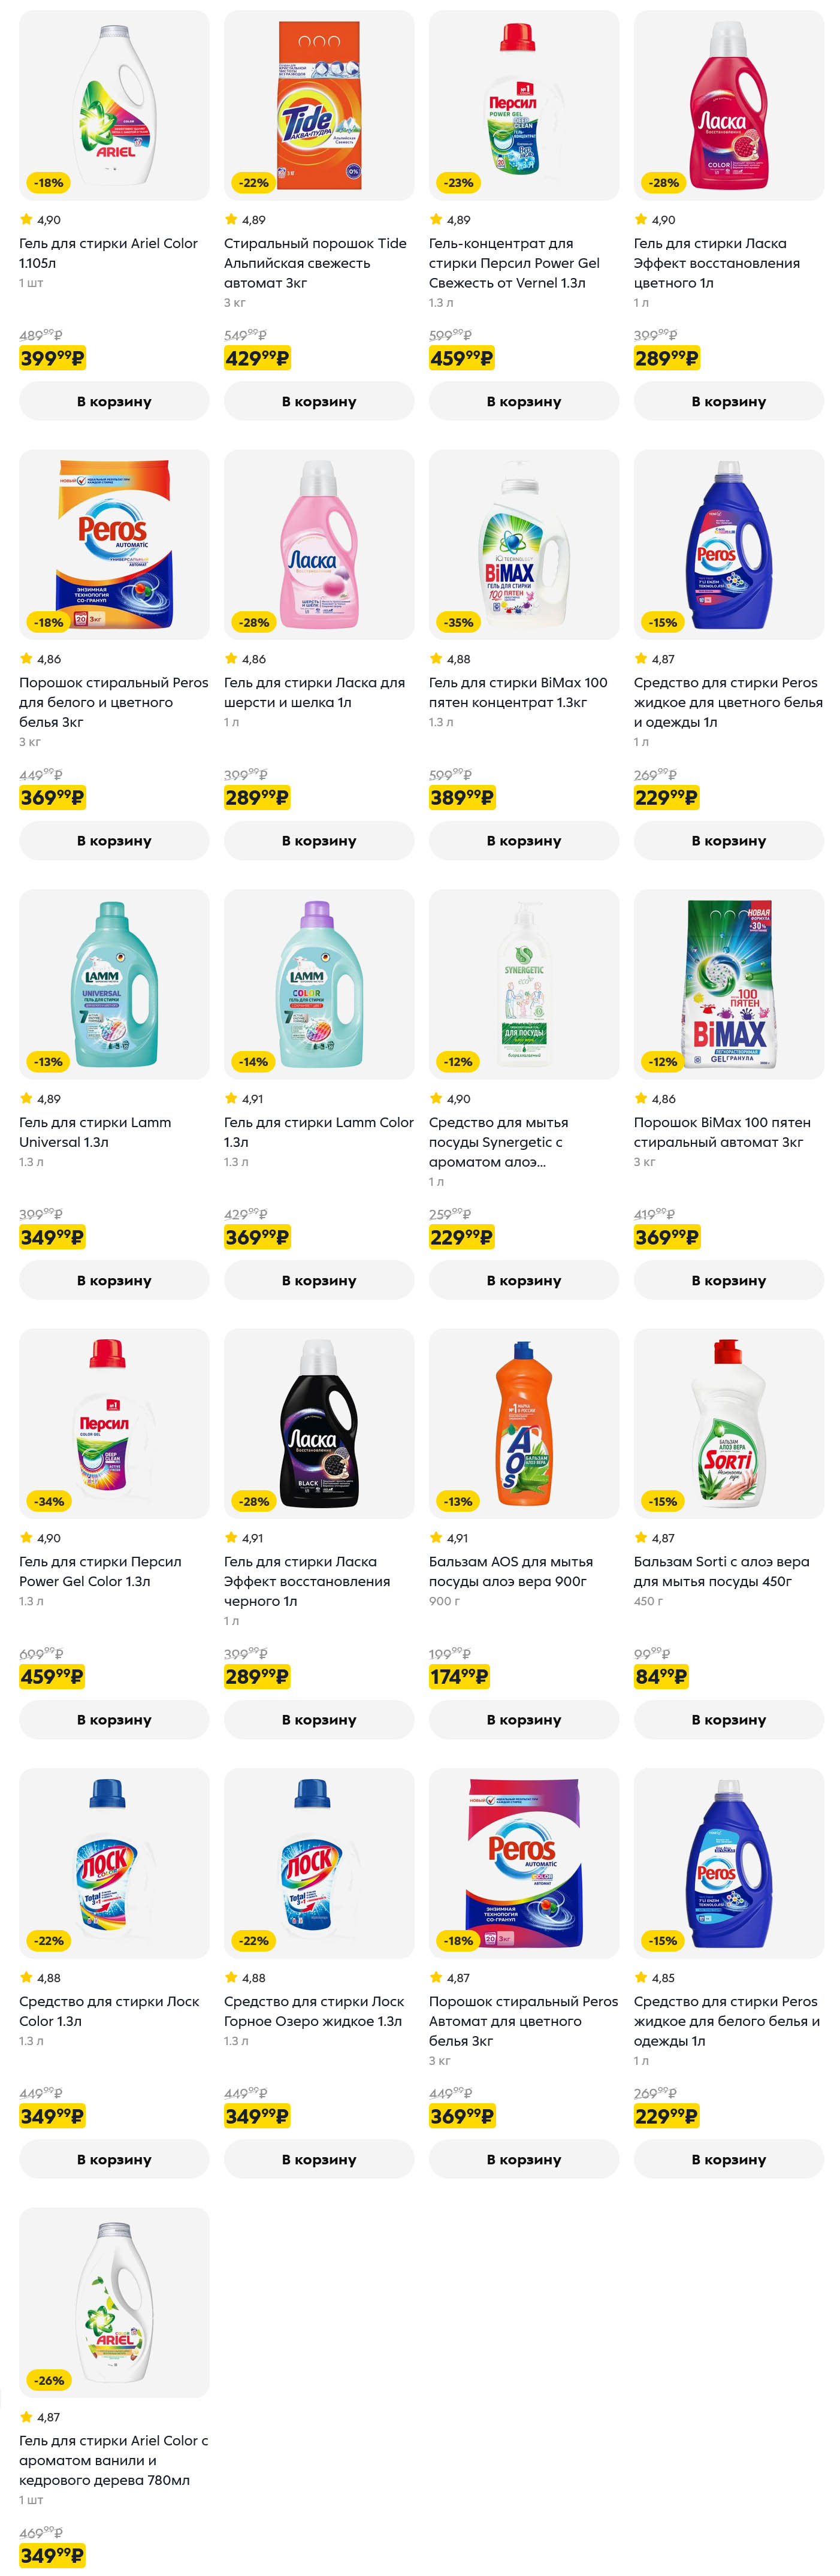Click the 389.99₽ price of BiMax gel

pyautogui.click(x=461, y=797)
